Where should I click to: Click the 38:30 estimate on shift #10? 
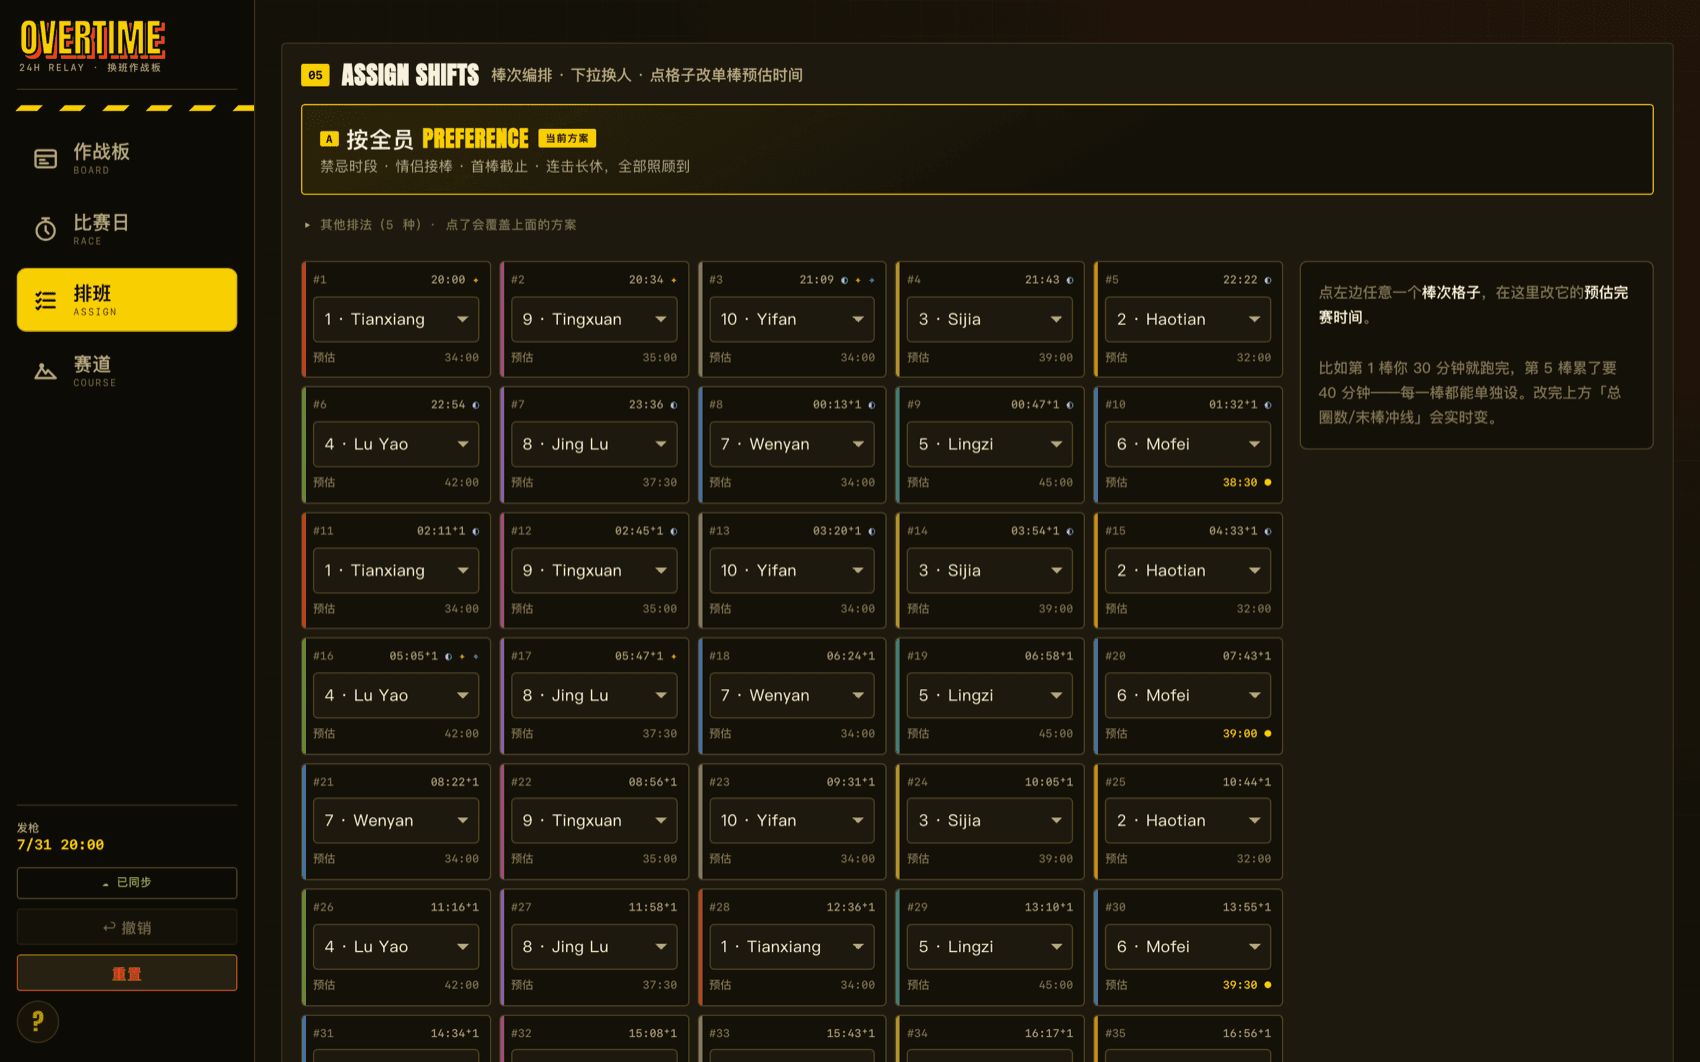pyautogui.click(x=1240, y=482)
